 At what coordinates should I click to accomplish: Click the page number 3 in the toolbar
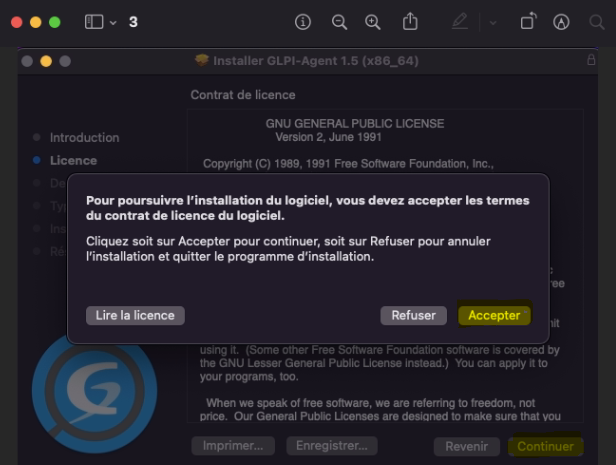(x=133, y=22)
